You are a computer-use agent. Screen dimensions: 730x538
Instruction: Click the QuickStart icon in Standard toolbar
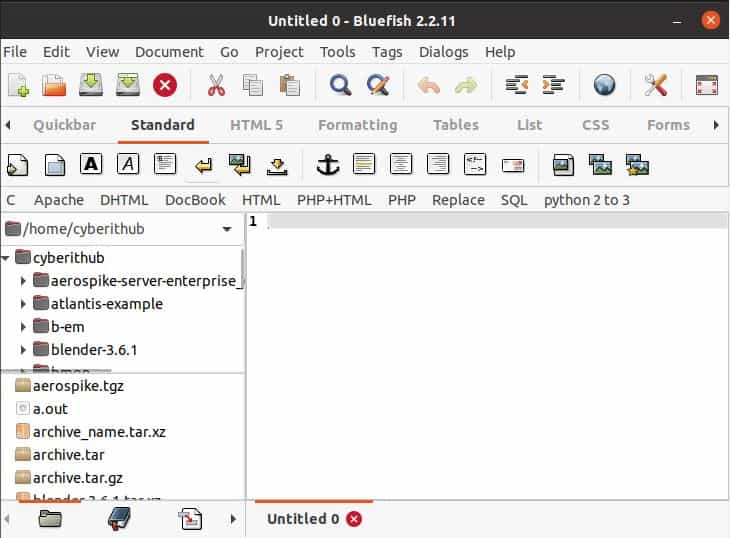tap(18, 165)
